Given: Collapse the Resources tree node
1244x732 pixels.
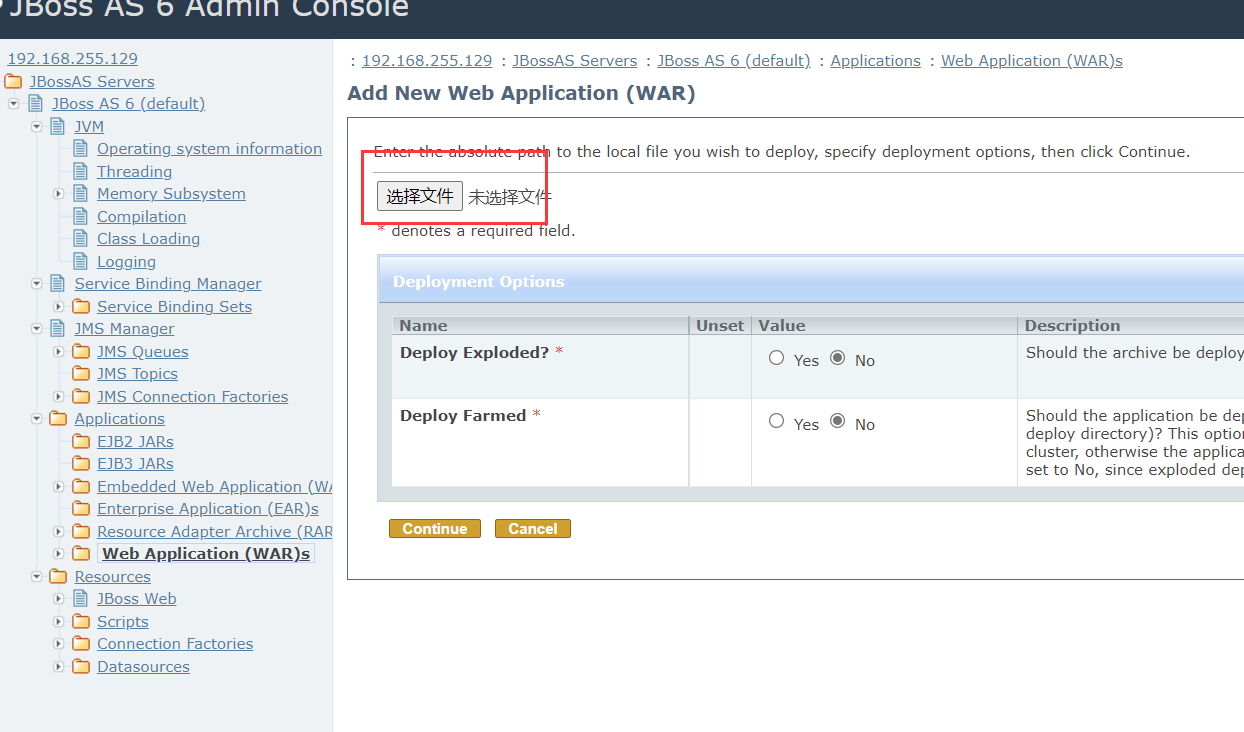Looking at the screenshot, I should tap(36, 577).
